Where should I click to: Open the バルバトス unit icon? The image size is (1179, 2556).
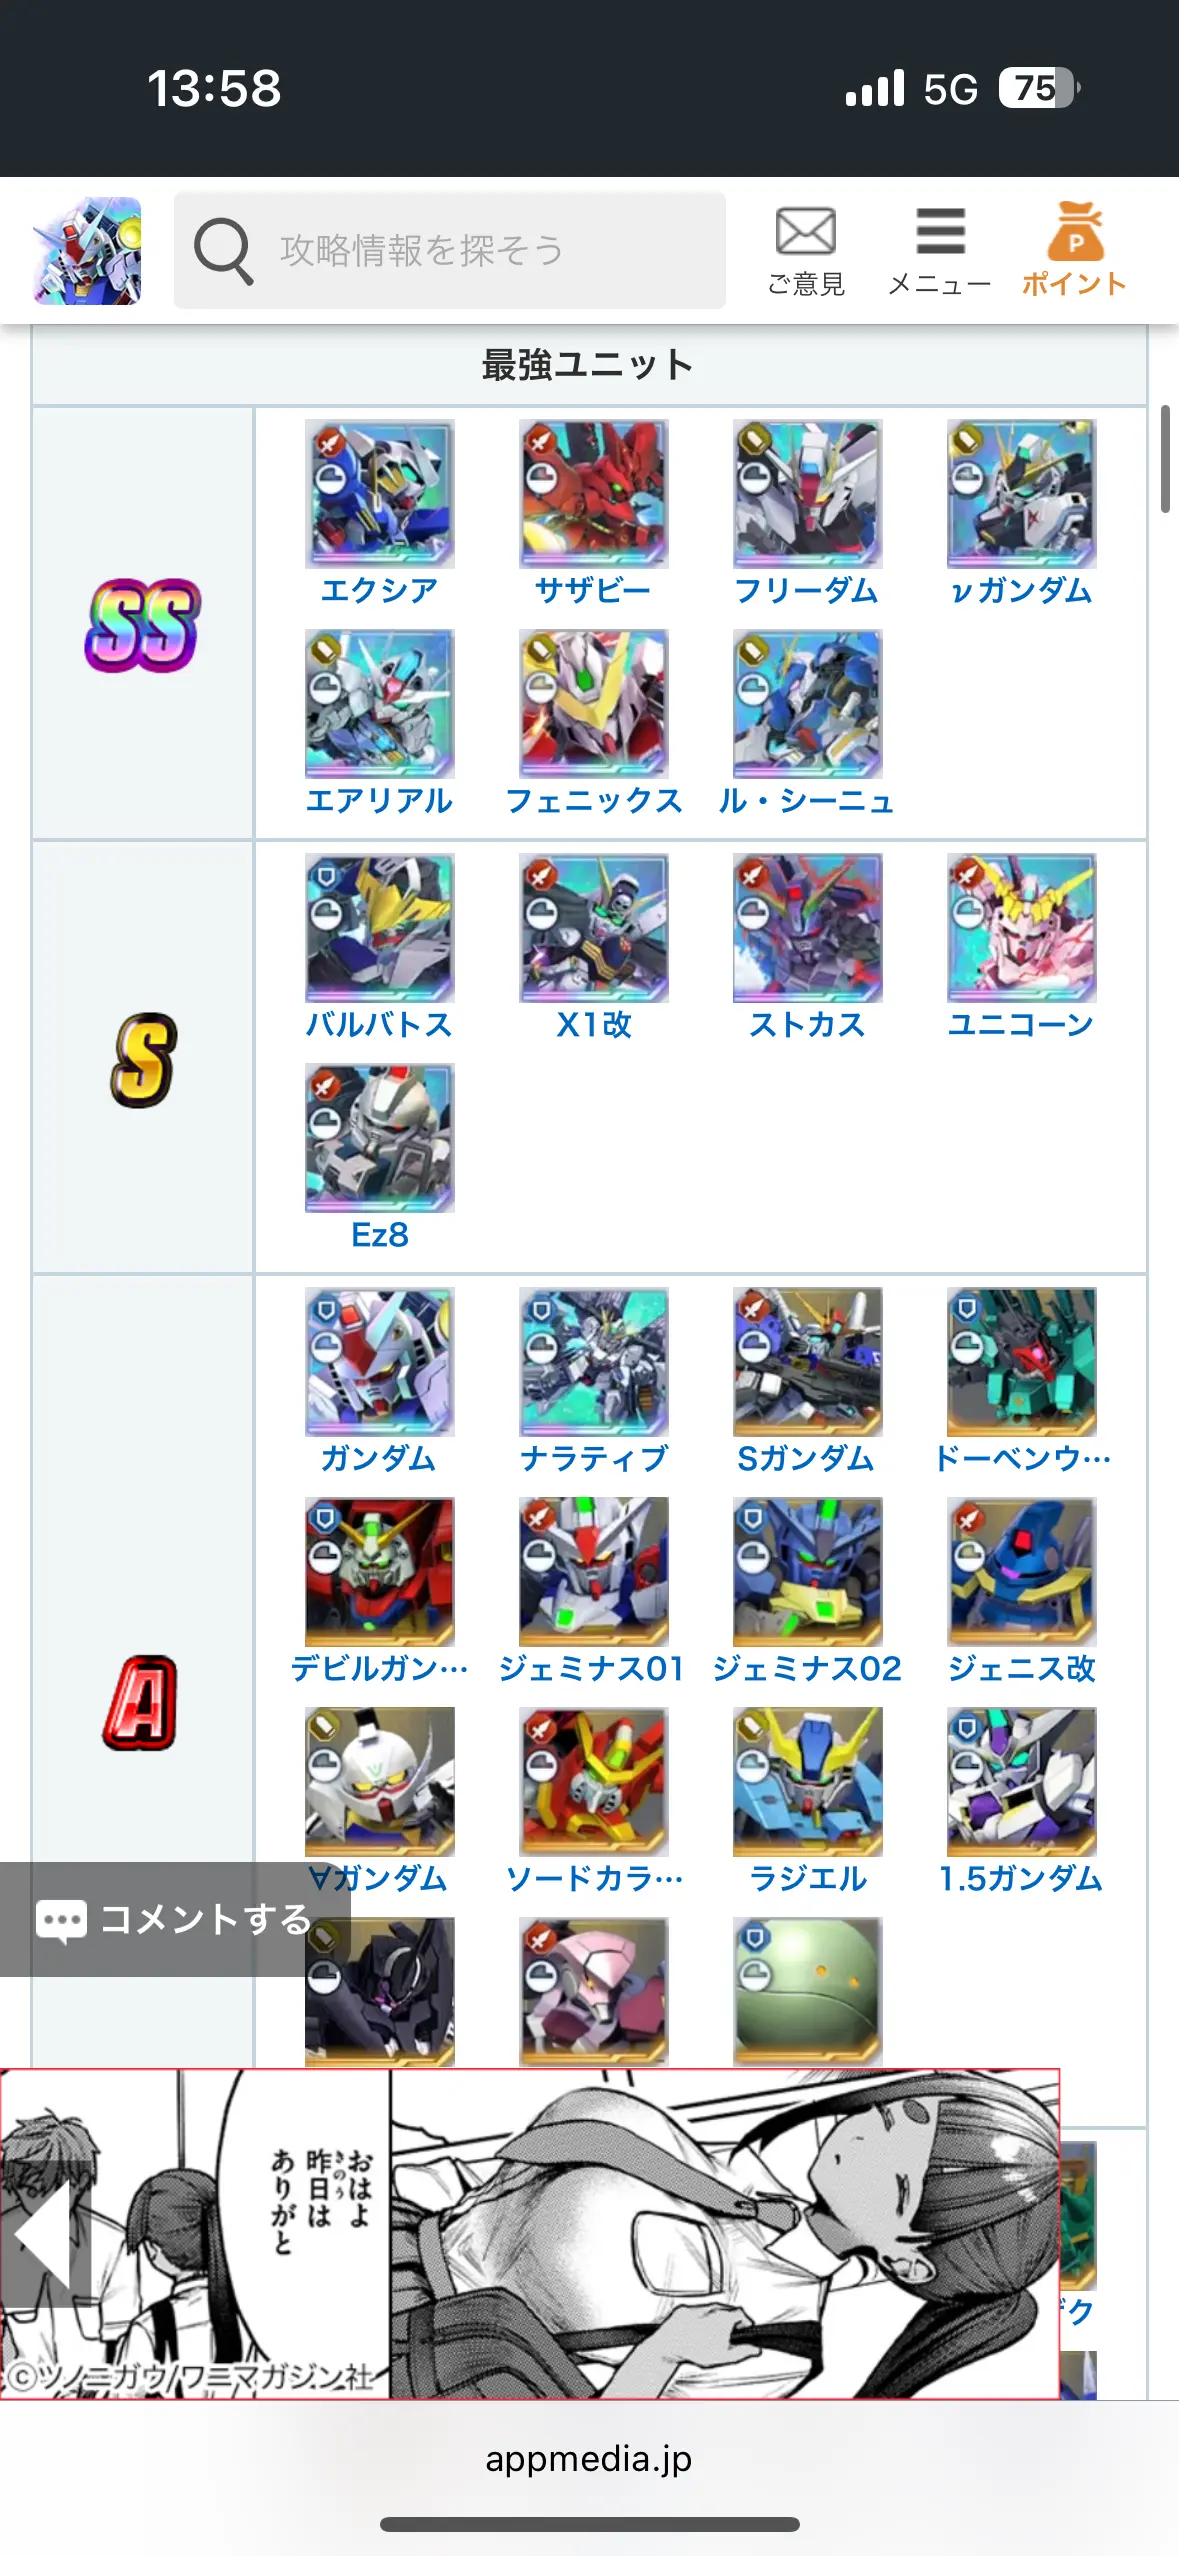(x=379, y=928)
